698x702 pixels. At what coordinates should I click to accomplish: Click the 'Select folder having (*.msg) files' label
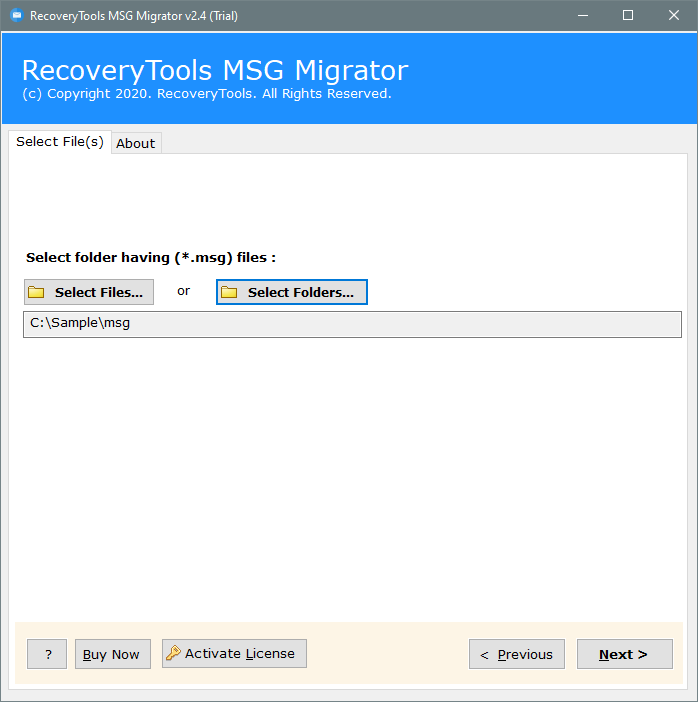(x=151, y=257)
